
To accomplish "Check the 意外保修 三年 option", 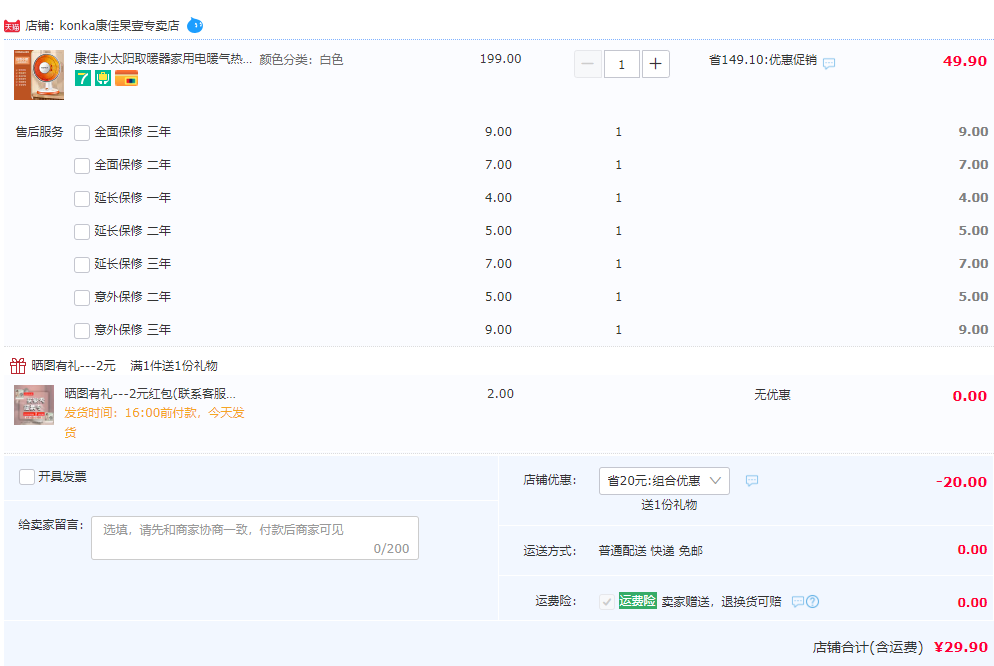I will click(x=82, y=330).
